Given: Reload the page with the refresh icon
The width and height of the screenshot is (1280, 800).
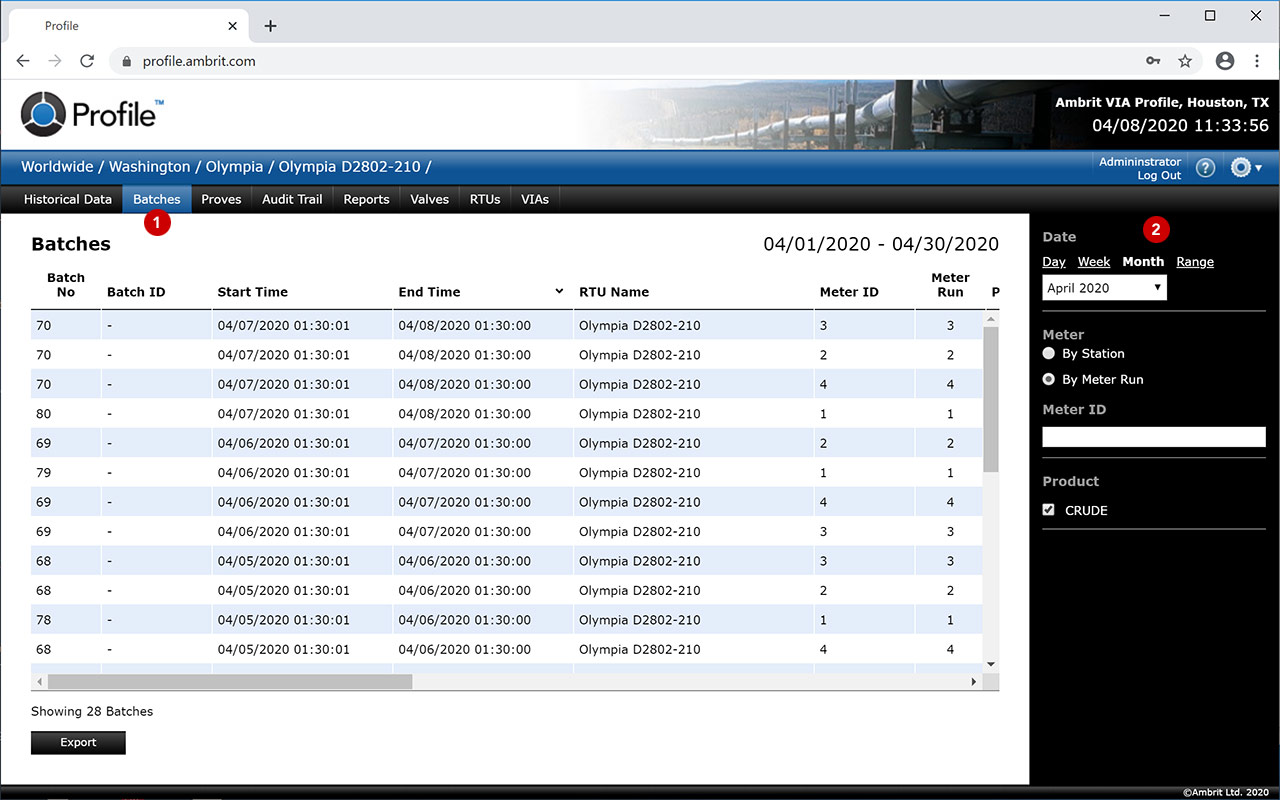Looking at the screenshot, I should pyautogui.click(x=87, y=61).
